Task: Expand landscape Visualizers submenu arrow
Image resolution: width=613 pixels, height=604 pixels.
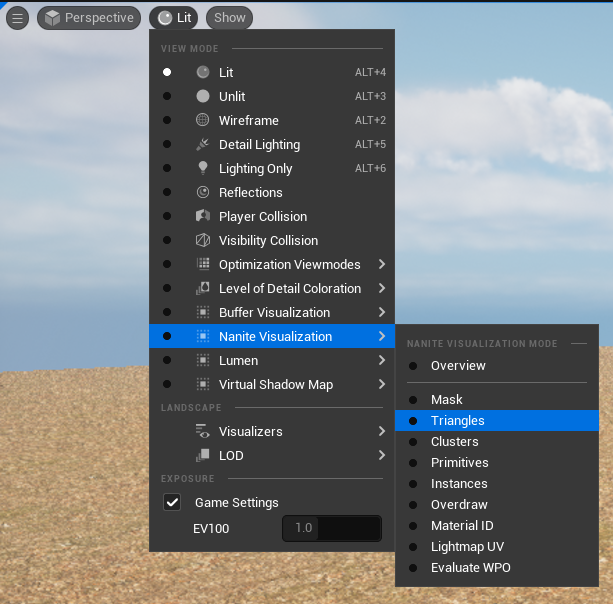Action: click(x=382, y=431)
